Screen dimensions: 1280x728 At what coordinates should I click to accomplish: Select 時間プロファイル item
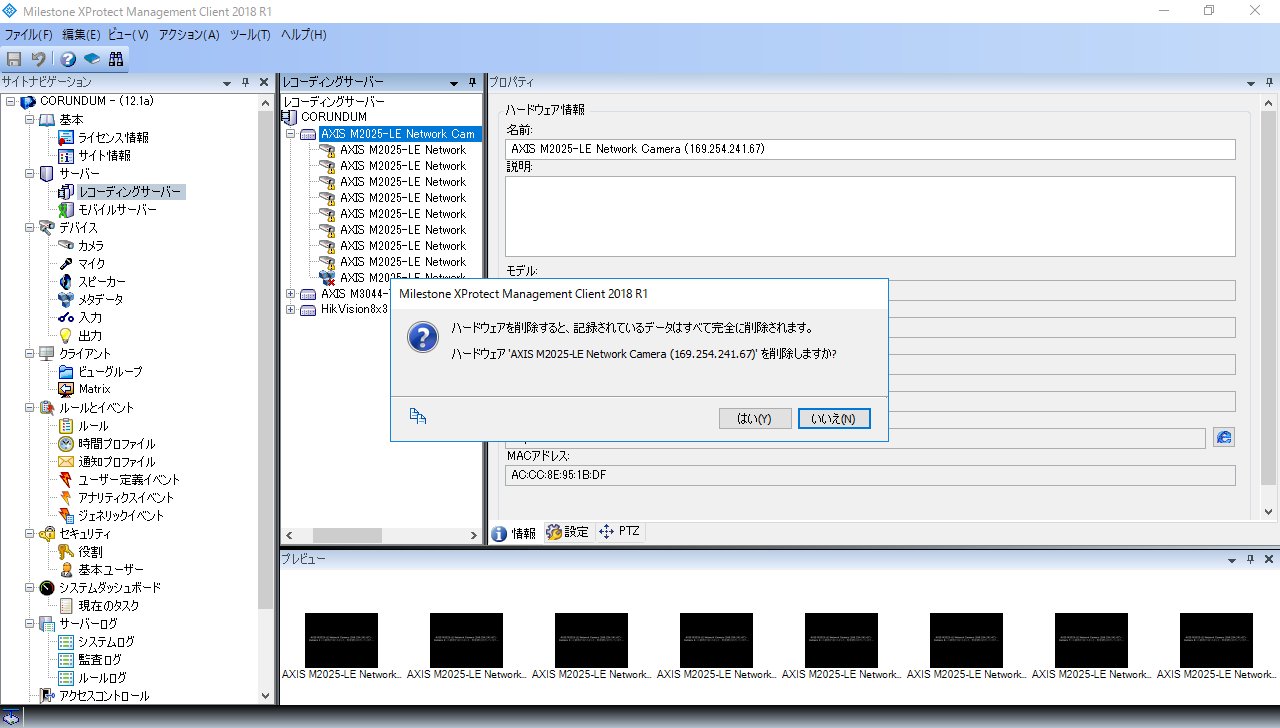click(117, 444)
